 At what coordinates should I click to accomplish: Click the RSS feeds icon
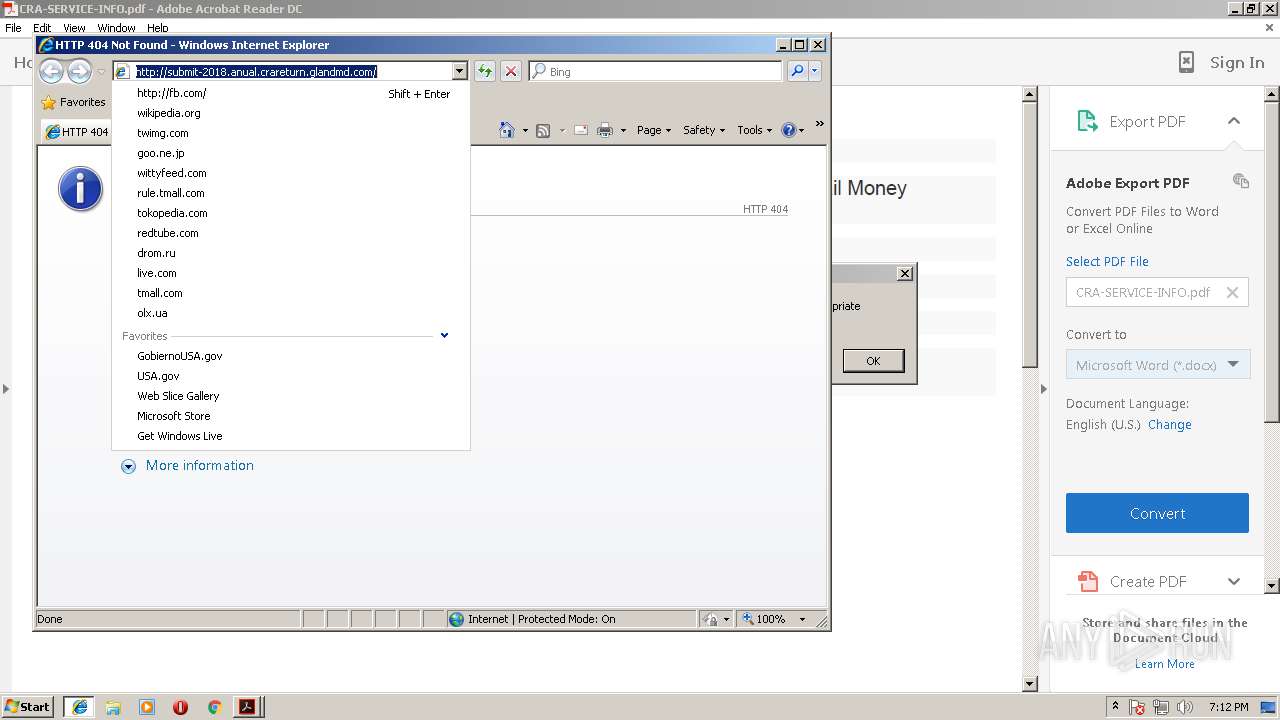click(543, 130)
